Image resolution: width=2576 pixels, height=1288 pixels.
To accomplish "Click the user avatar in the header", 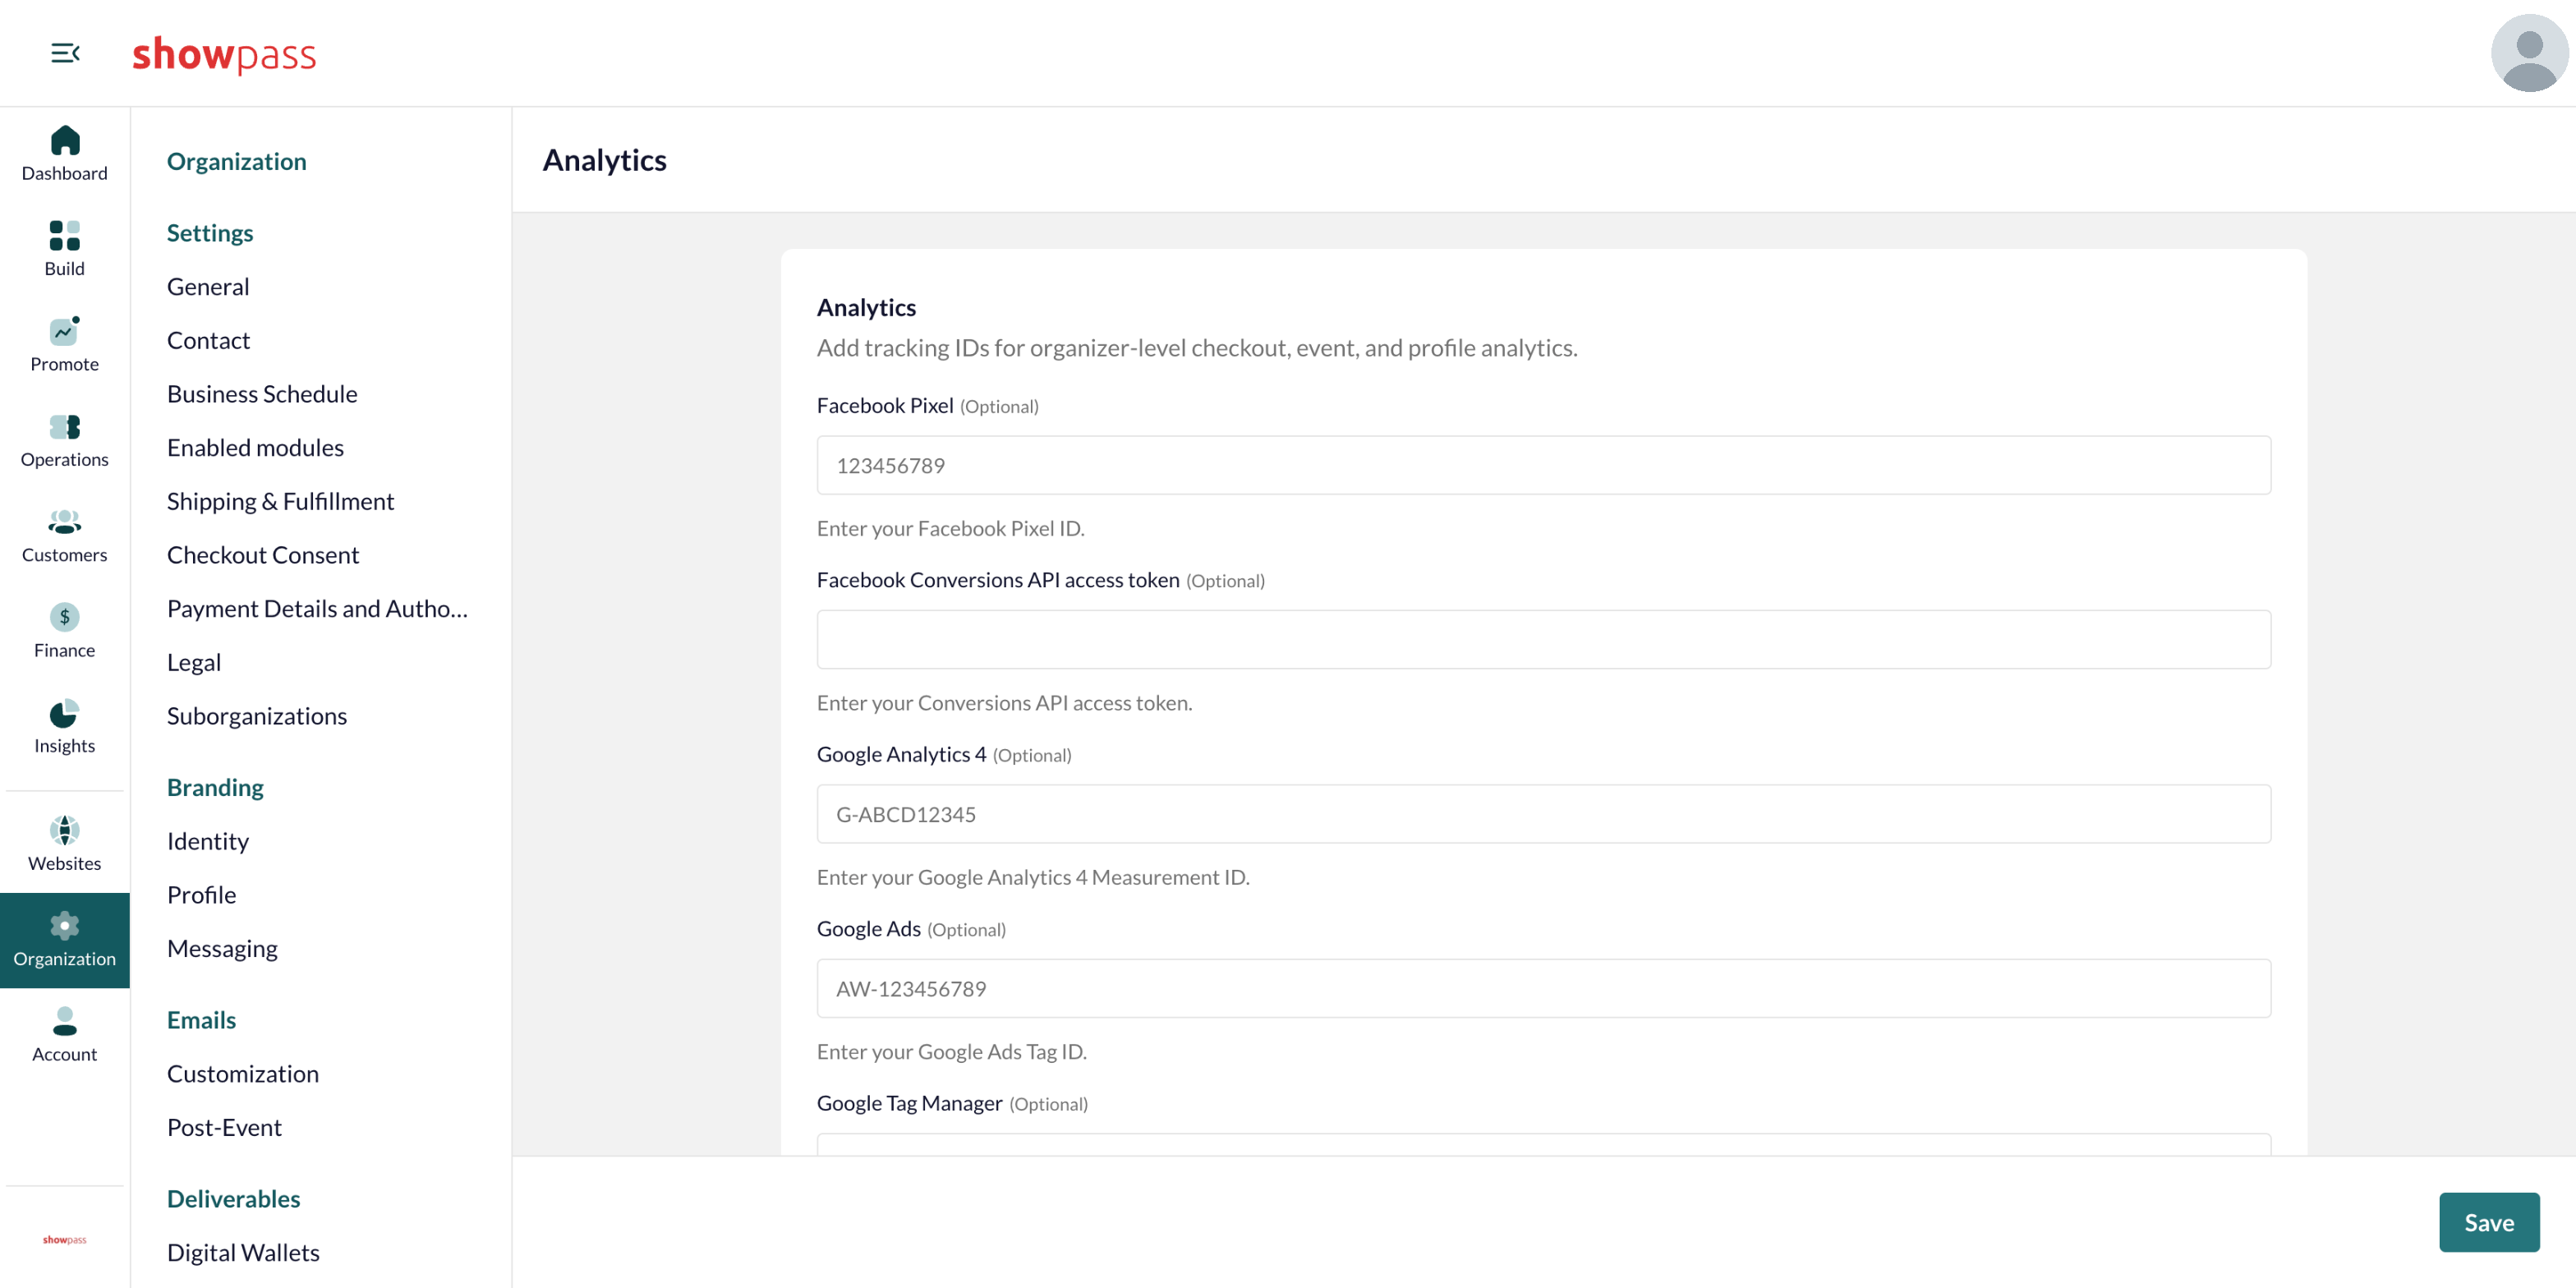I will click(x=2529, y=53).
